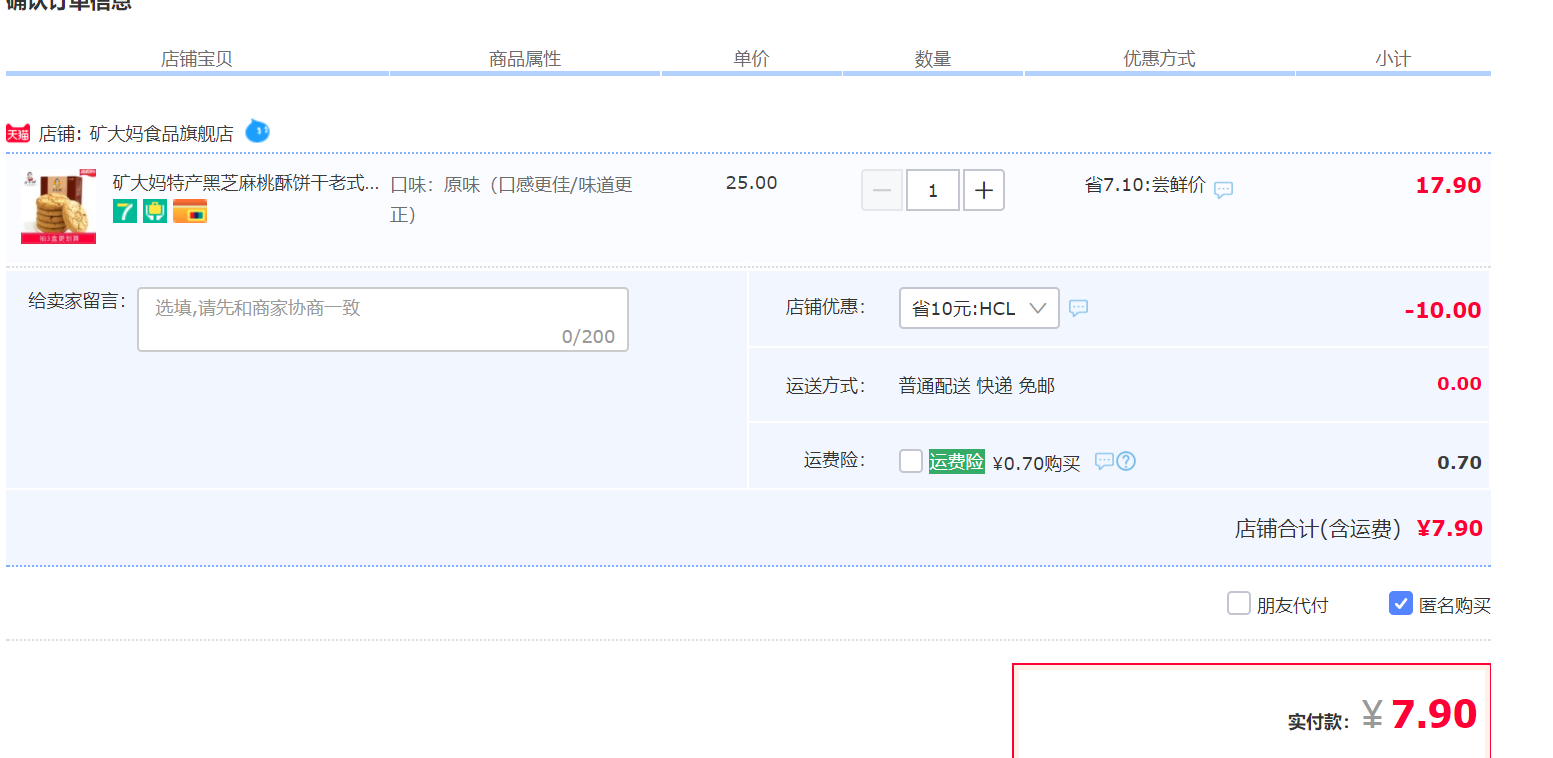Open the store link 矿大妈食品旗舰店

click(161, 133)
